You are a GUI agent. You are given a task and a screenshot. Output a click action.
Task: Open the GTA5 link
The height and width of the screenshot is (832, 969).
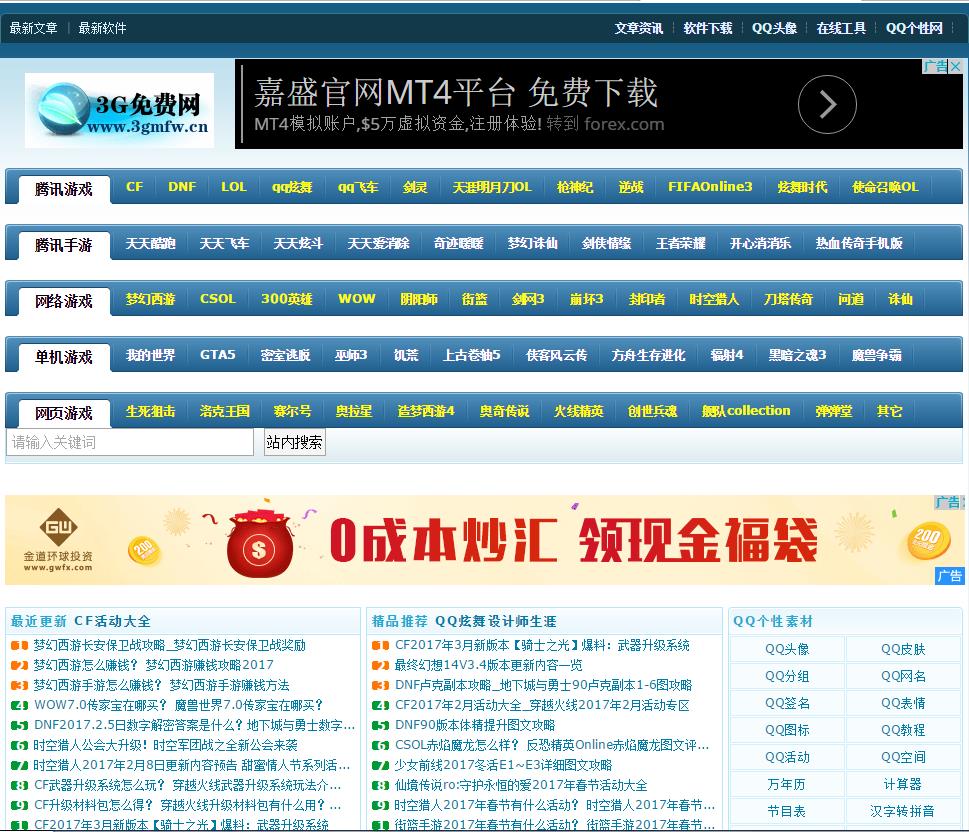pyautogui.click(x=218, y=355)
